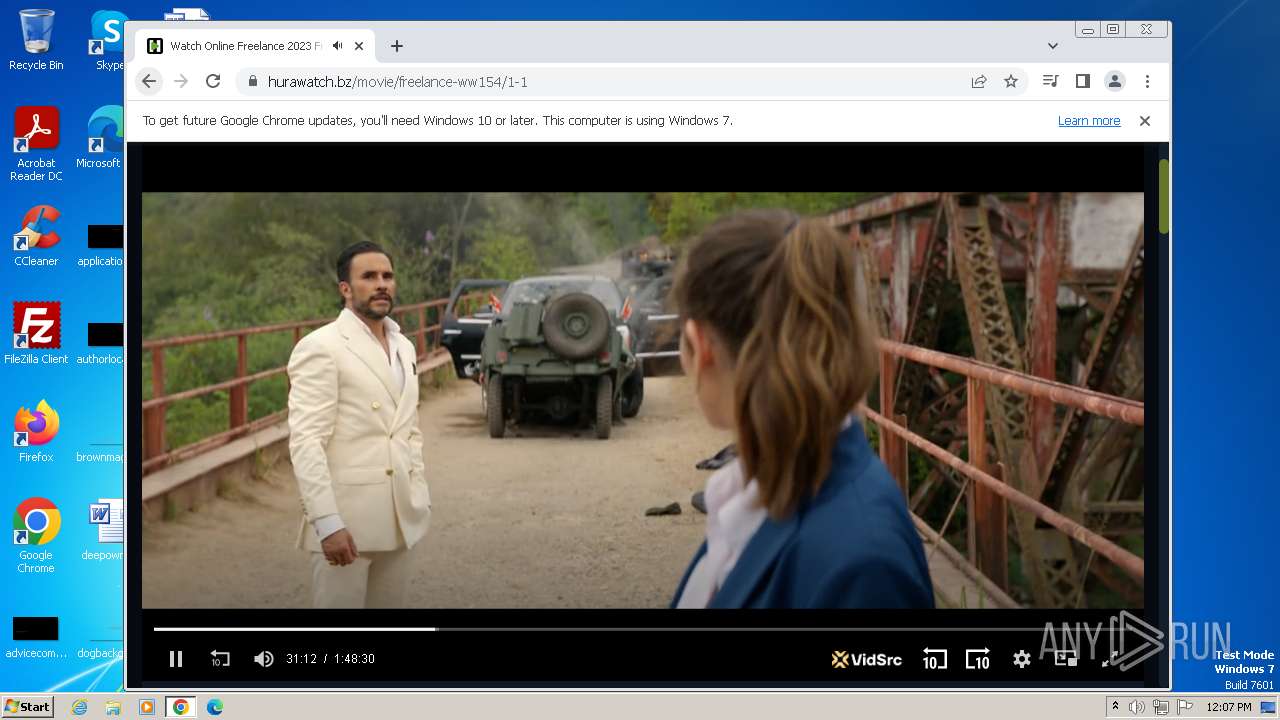The width and height of the screenshot is (1280, 720).
Task: Open Chrome profile menu
Action: click(x=1114, y=81)
